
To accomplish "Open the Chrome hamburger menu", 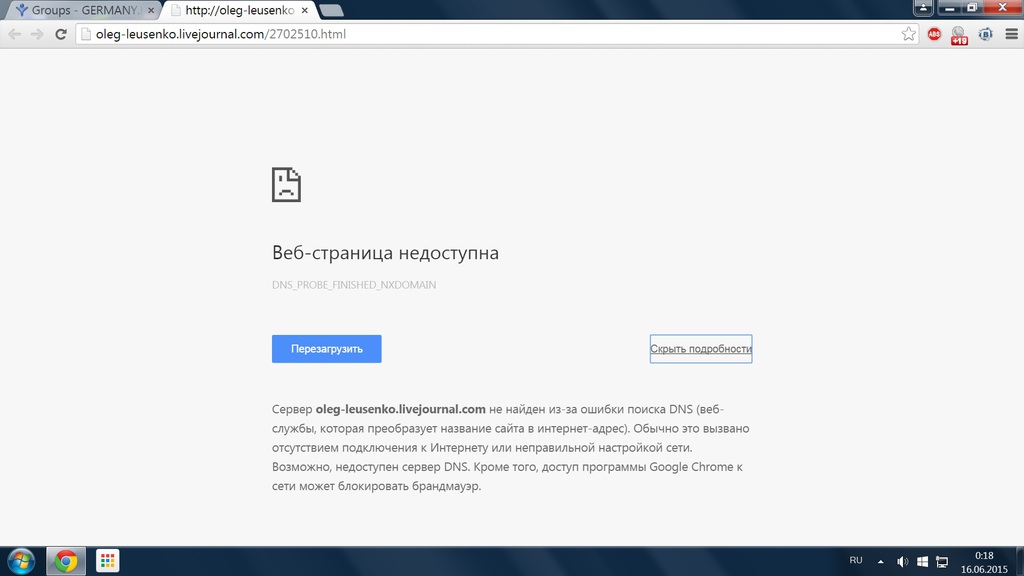I will [1012, 34].
